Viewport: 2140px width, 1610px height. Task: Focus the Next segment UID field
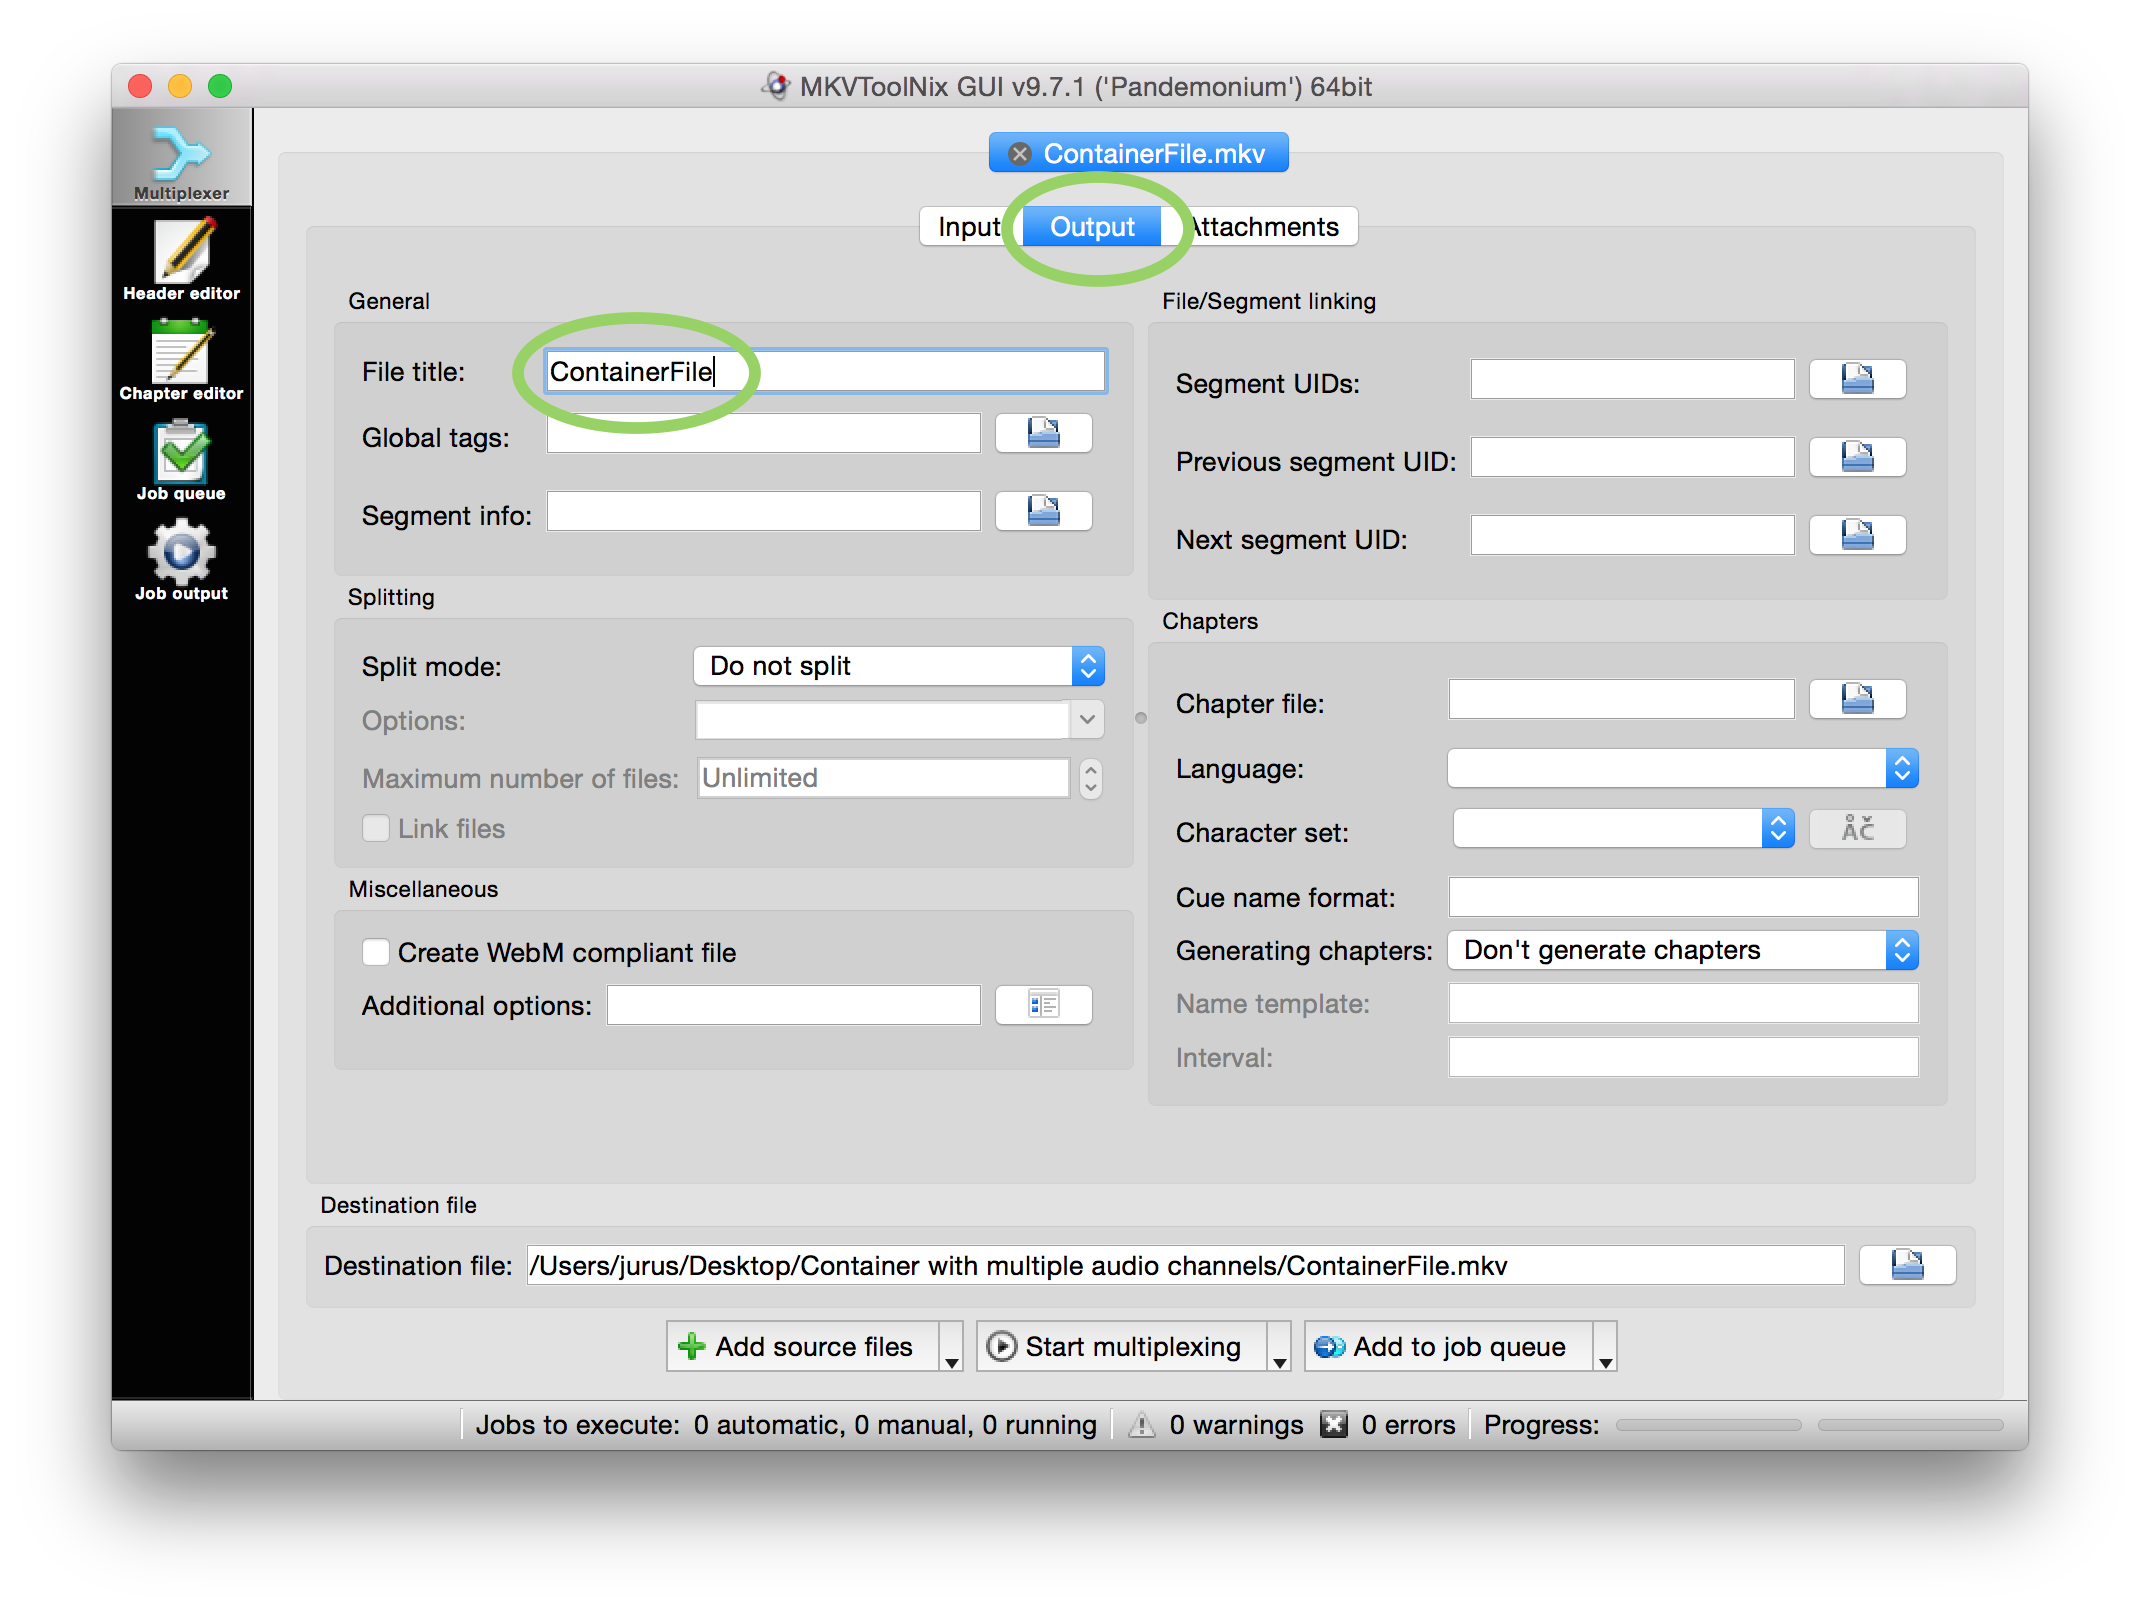(x=1632, y=535)
